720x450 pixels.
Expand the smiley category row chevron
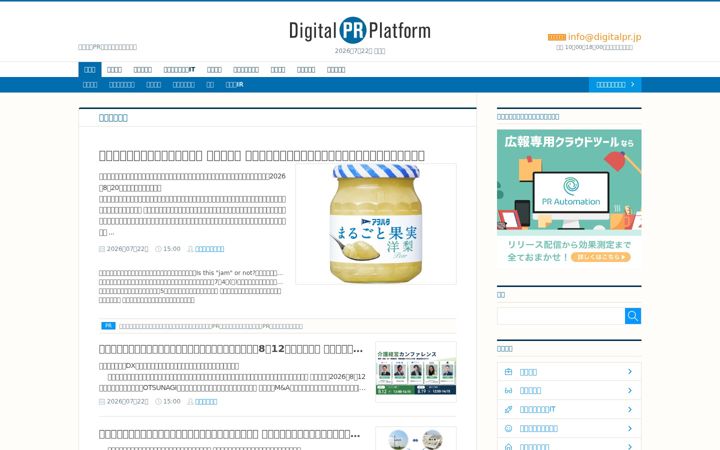click(x=630, y=428)
